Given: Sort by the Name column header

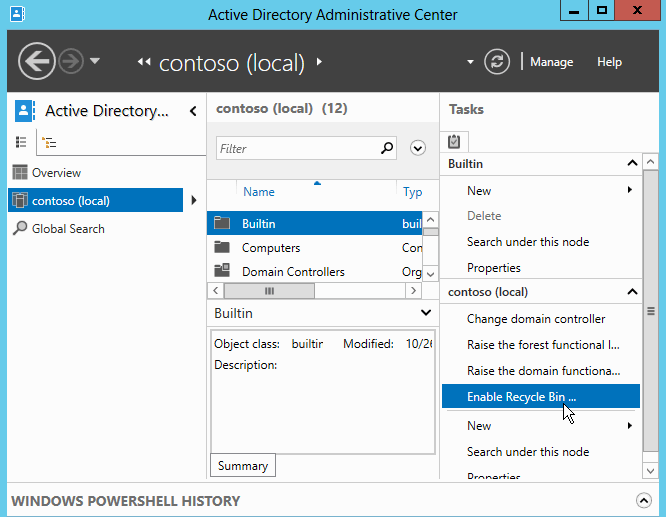Looking at the screenshot, I should (x=259, y=192).
